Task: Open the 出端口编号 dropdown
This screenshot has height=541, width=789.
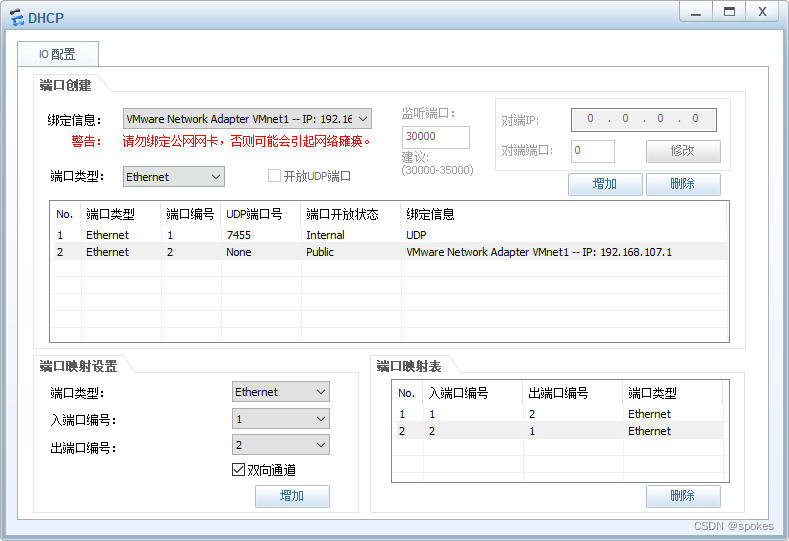Action: point(281,445)
